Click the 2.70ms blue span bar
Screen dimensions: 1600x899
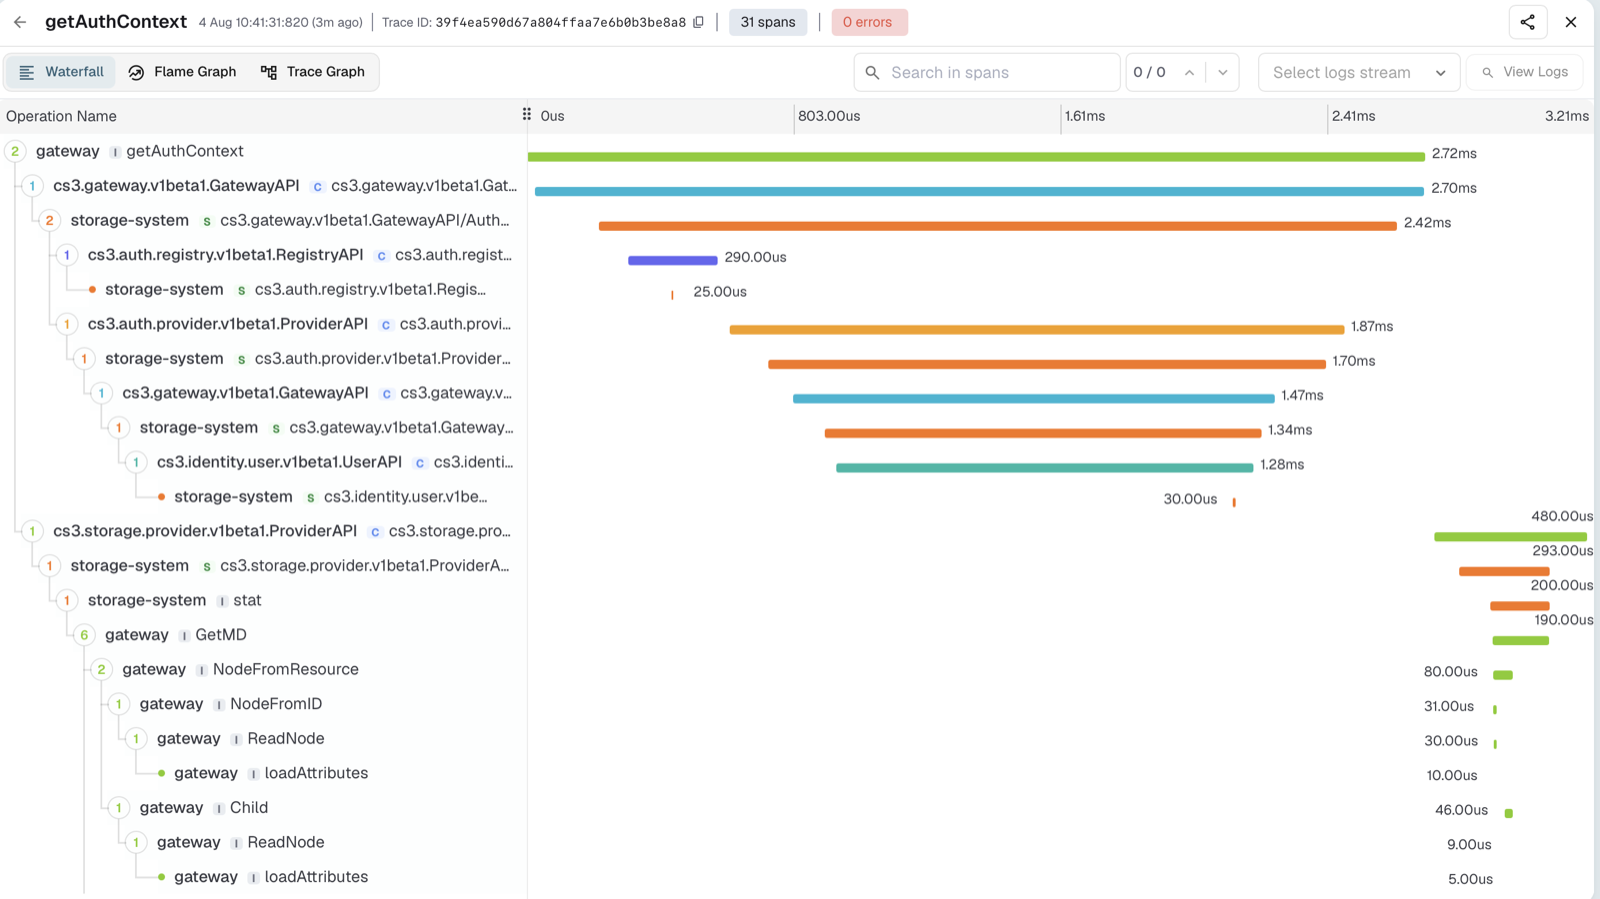coord(979,191)
